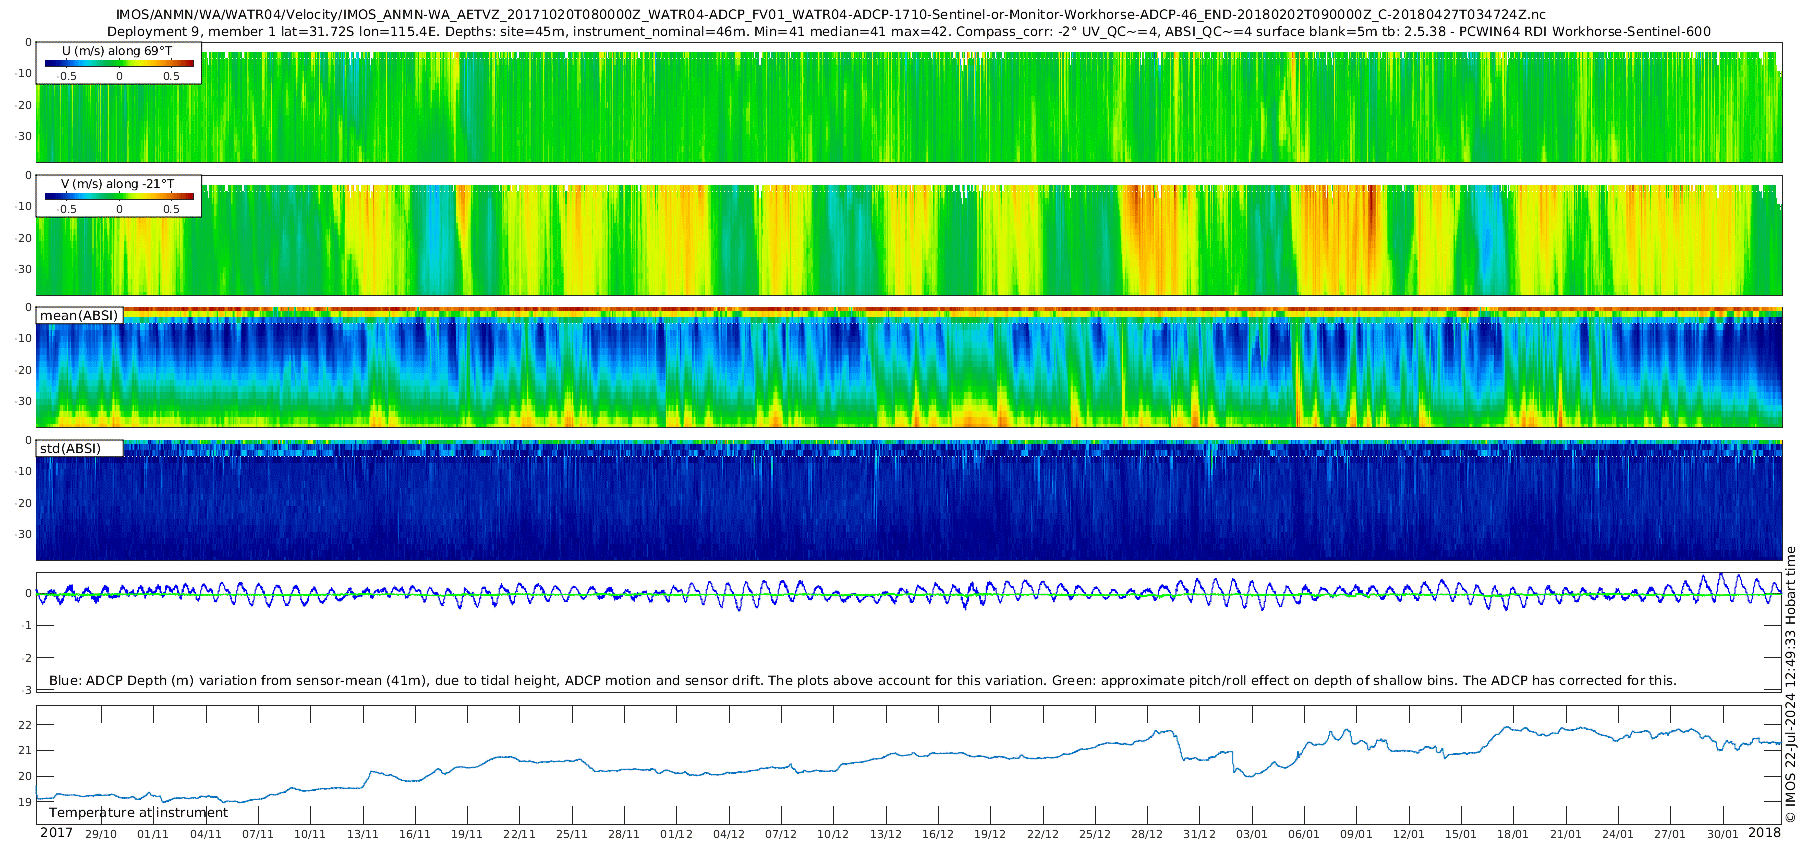Click the 'Temperature at instrument' label
Image resolution: width=1800 pixels, height=850 pixels.
pos(138,813)
